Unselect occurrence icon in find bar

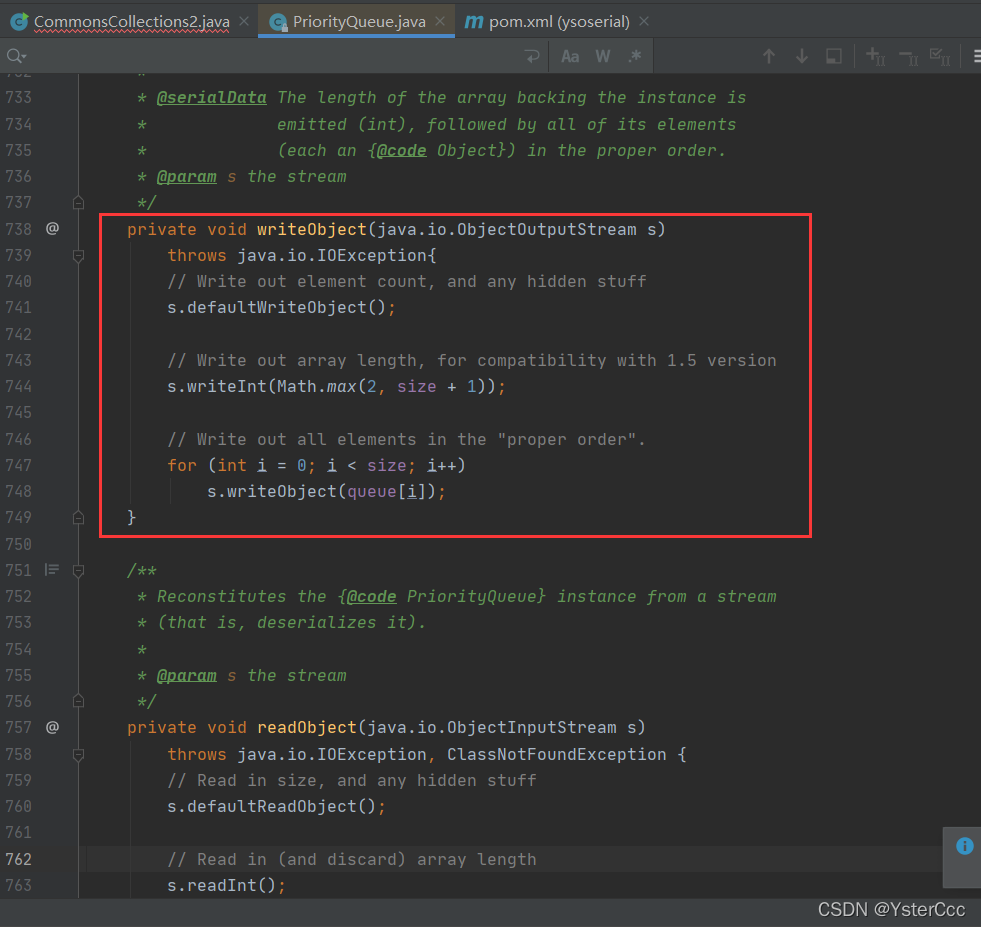[908, 57]
